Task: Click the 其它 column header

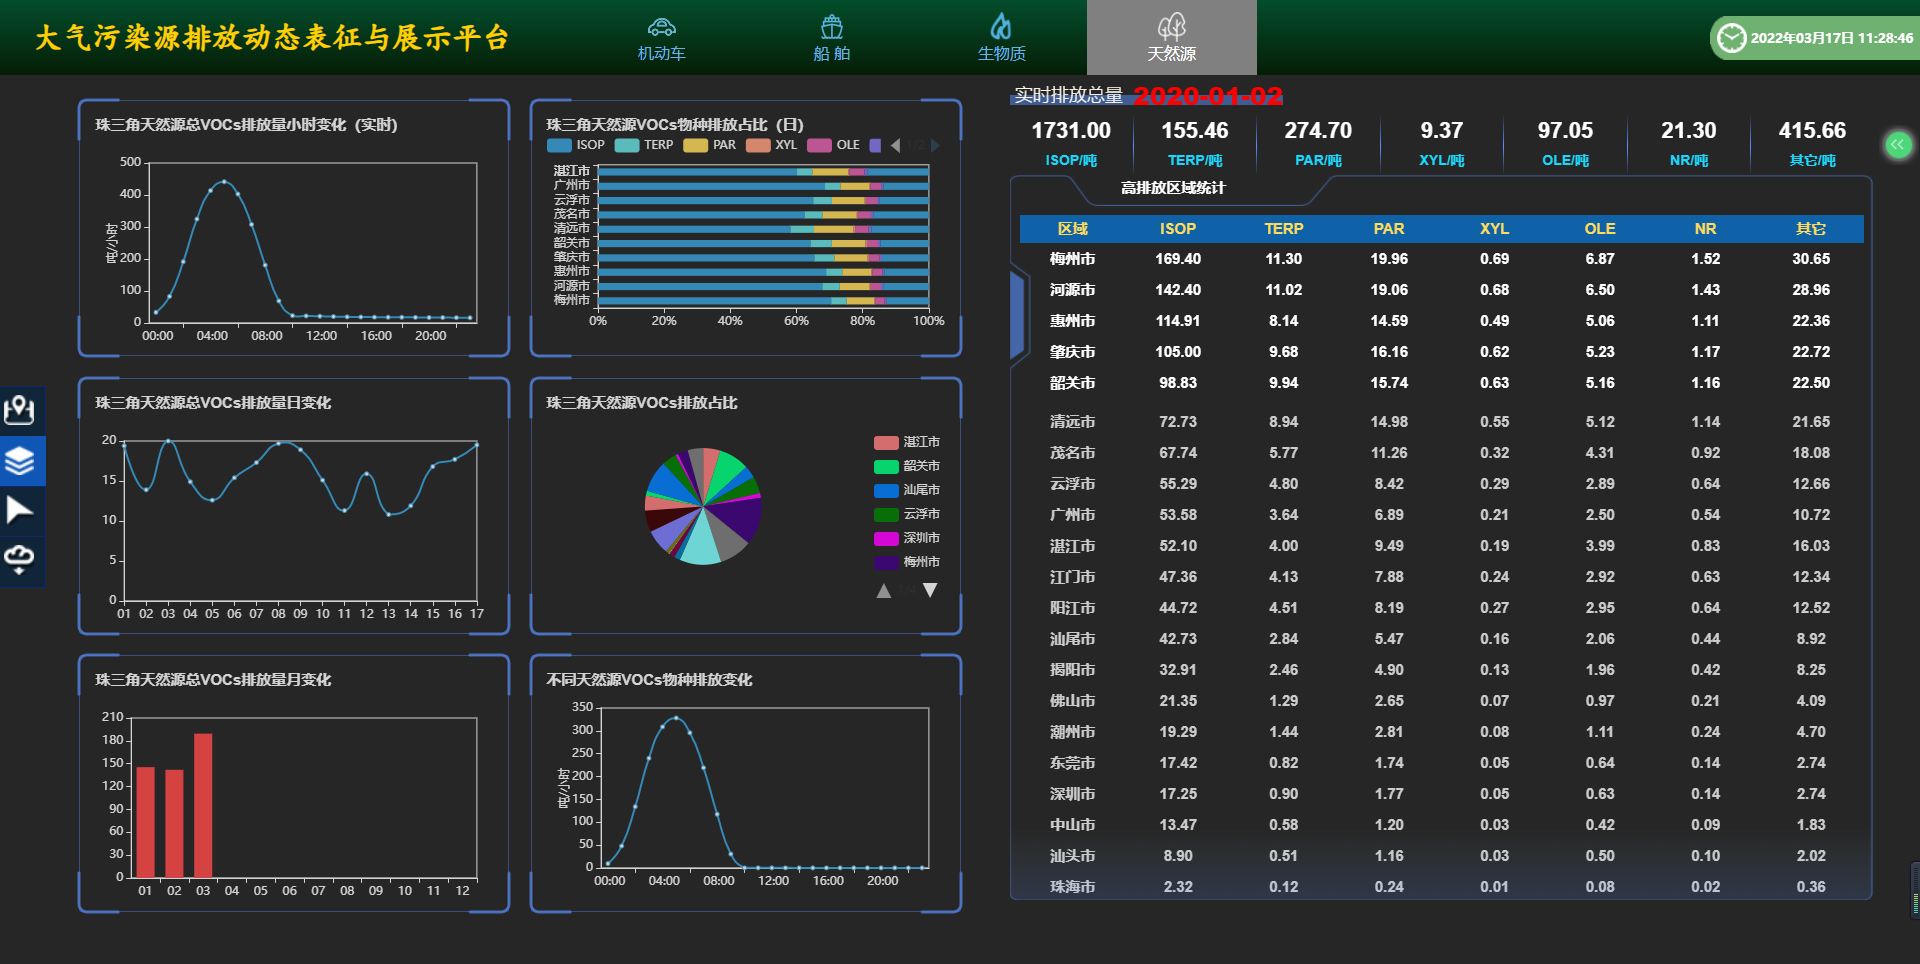Action: tap(1811, 229)
